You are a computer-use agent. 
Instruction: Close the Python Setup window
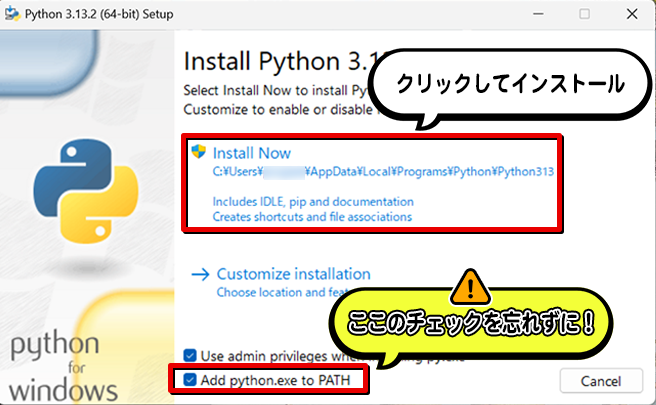[x=632, y=14]
